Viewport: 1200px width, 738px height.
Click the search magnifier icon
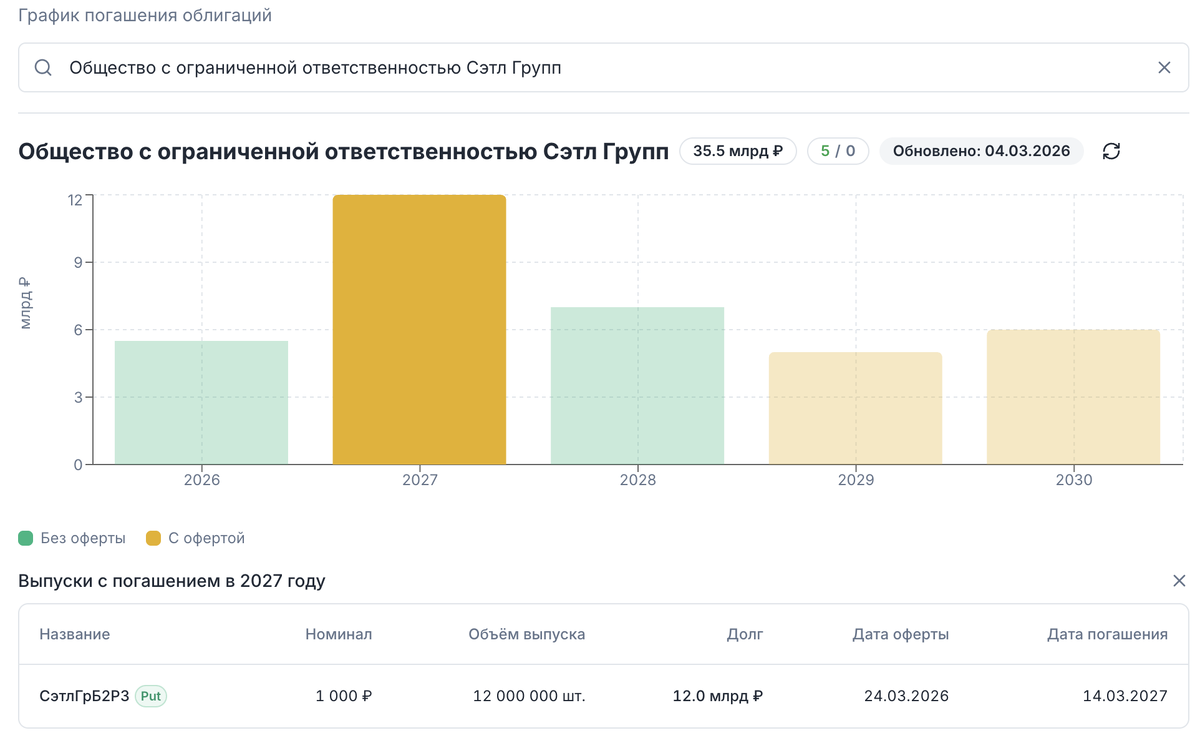click(43, 68)
